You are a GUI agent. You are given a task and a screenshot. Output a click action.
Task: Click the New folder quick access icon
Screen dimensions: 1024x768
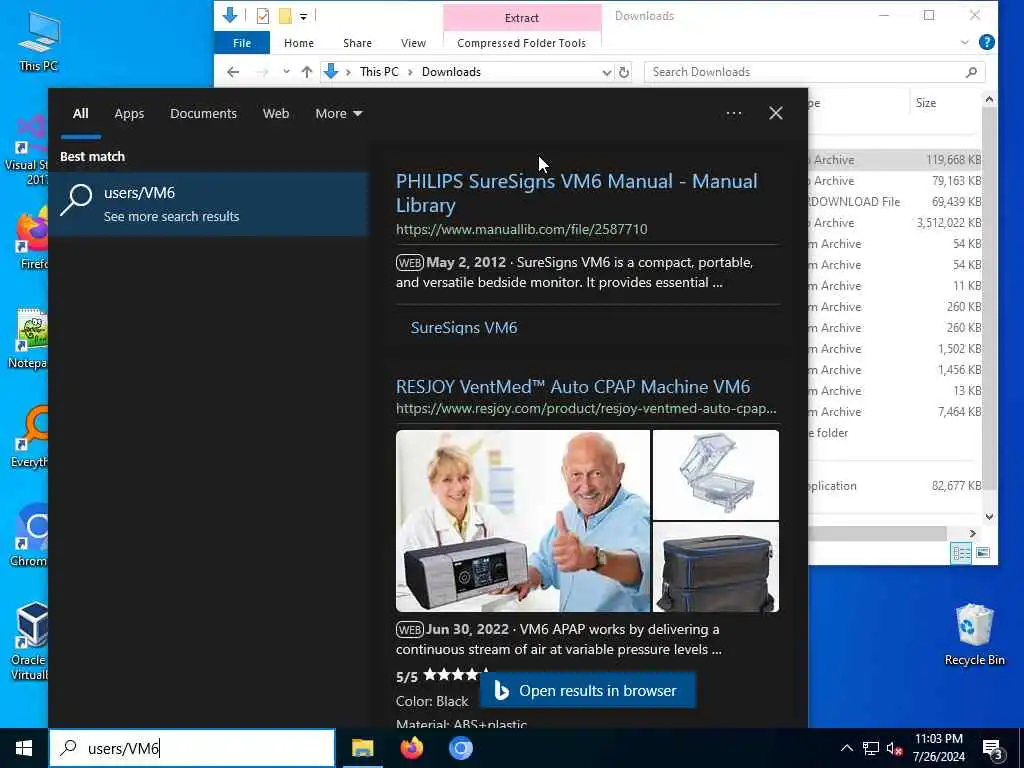tap(285, 16)
